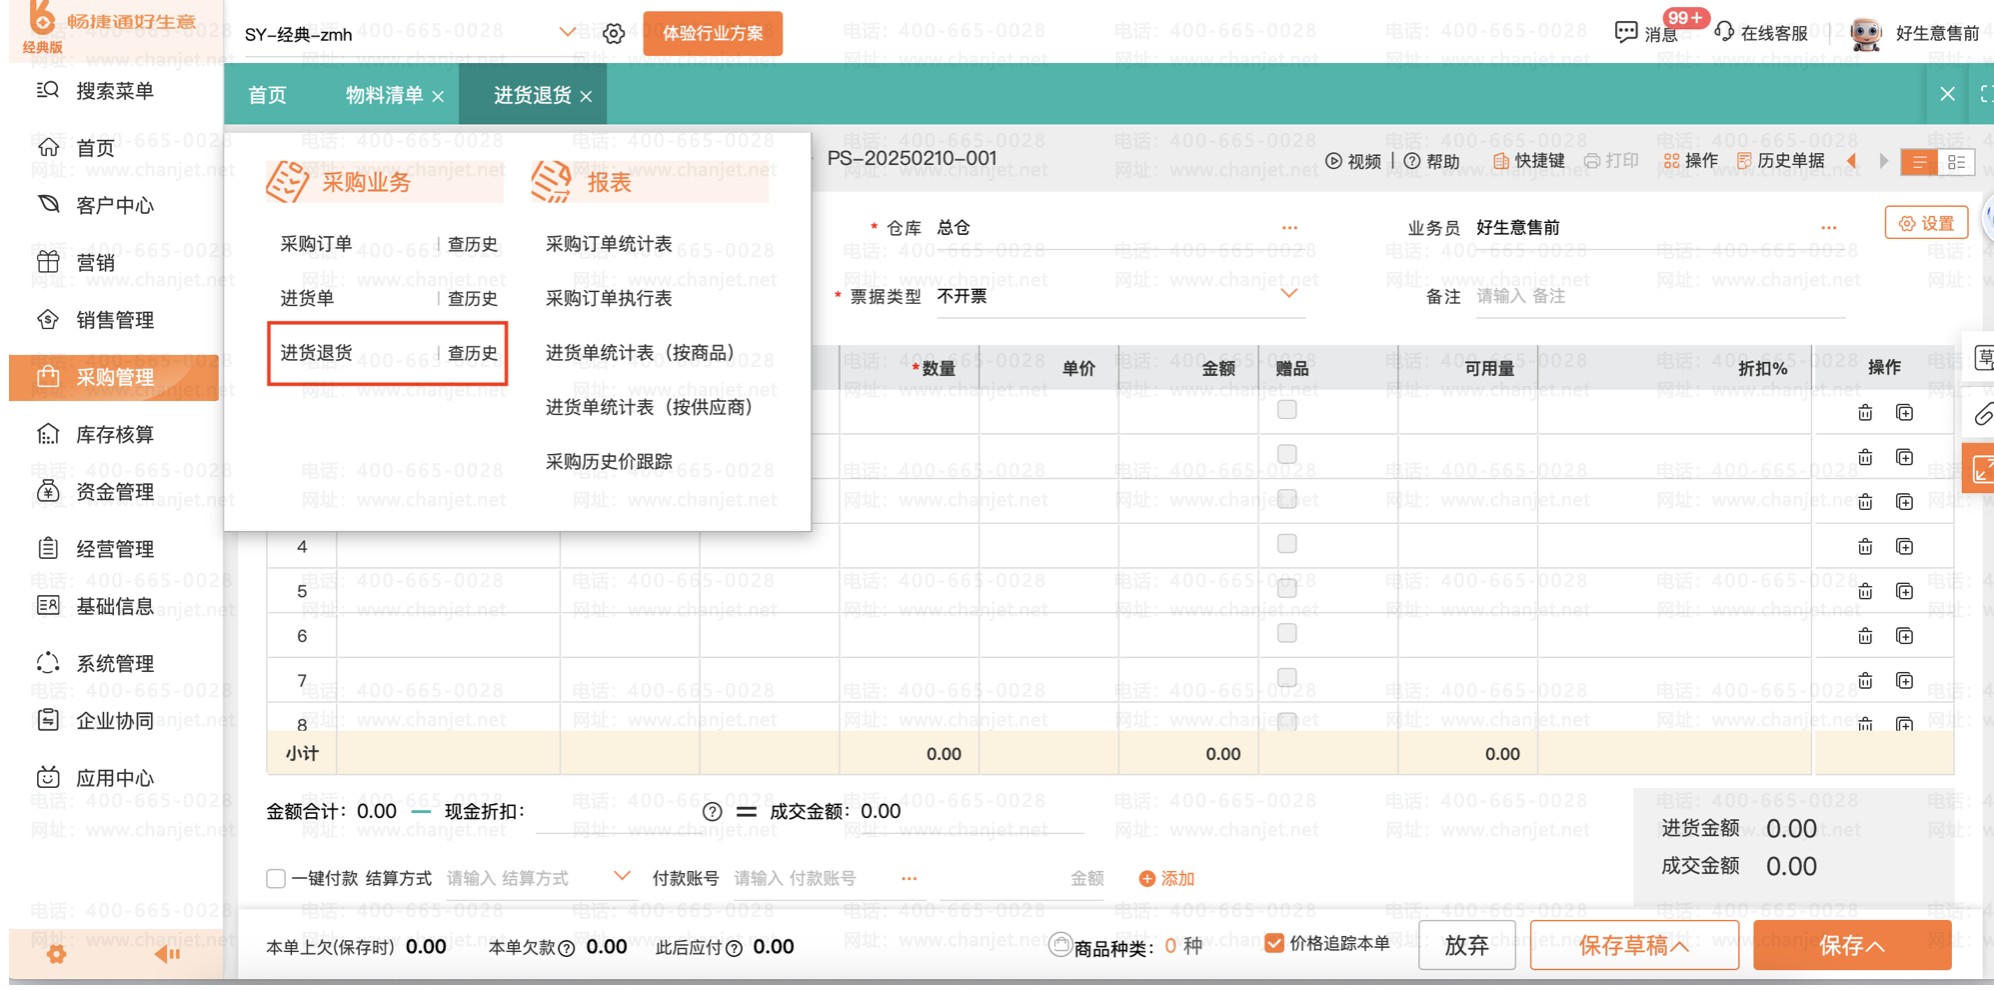The image size is (1994, 990).
Task: Expand the 票据类型 dropdown
Action: tap(1289, 295)
